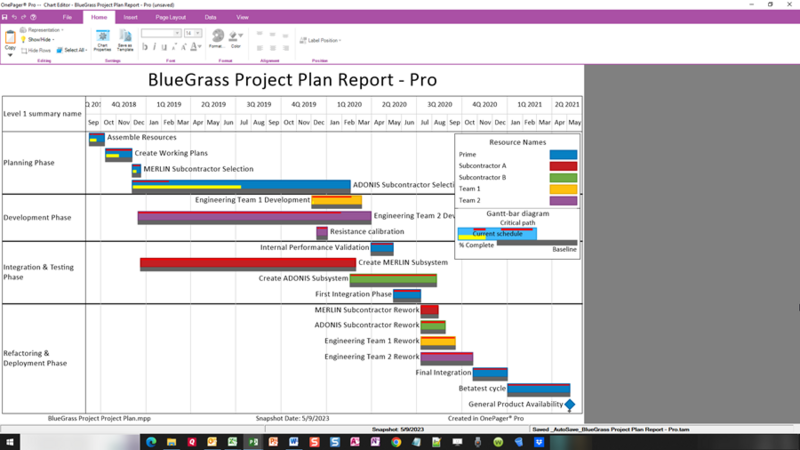Open the Show/Hide dropdown
This screenshot has height=450, width=800.
(x=37, y=40)
